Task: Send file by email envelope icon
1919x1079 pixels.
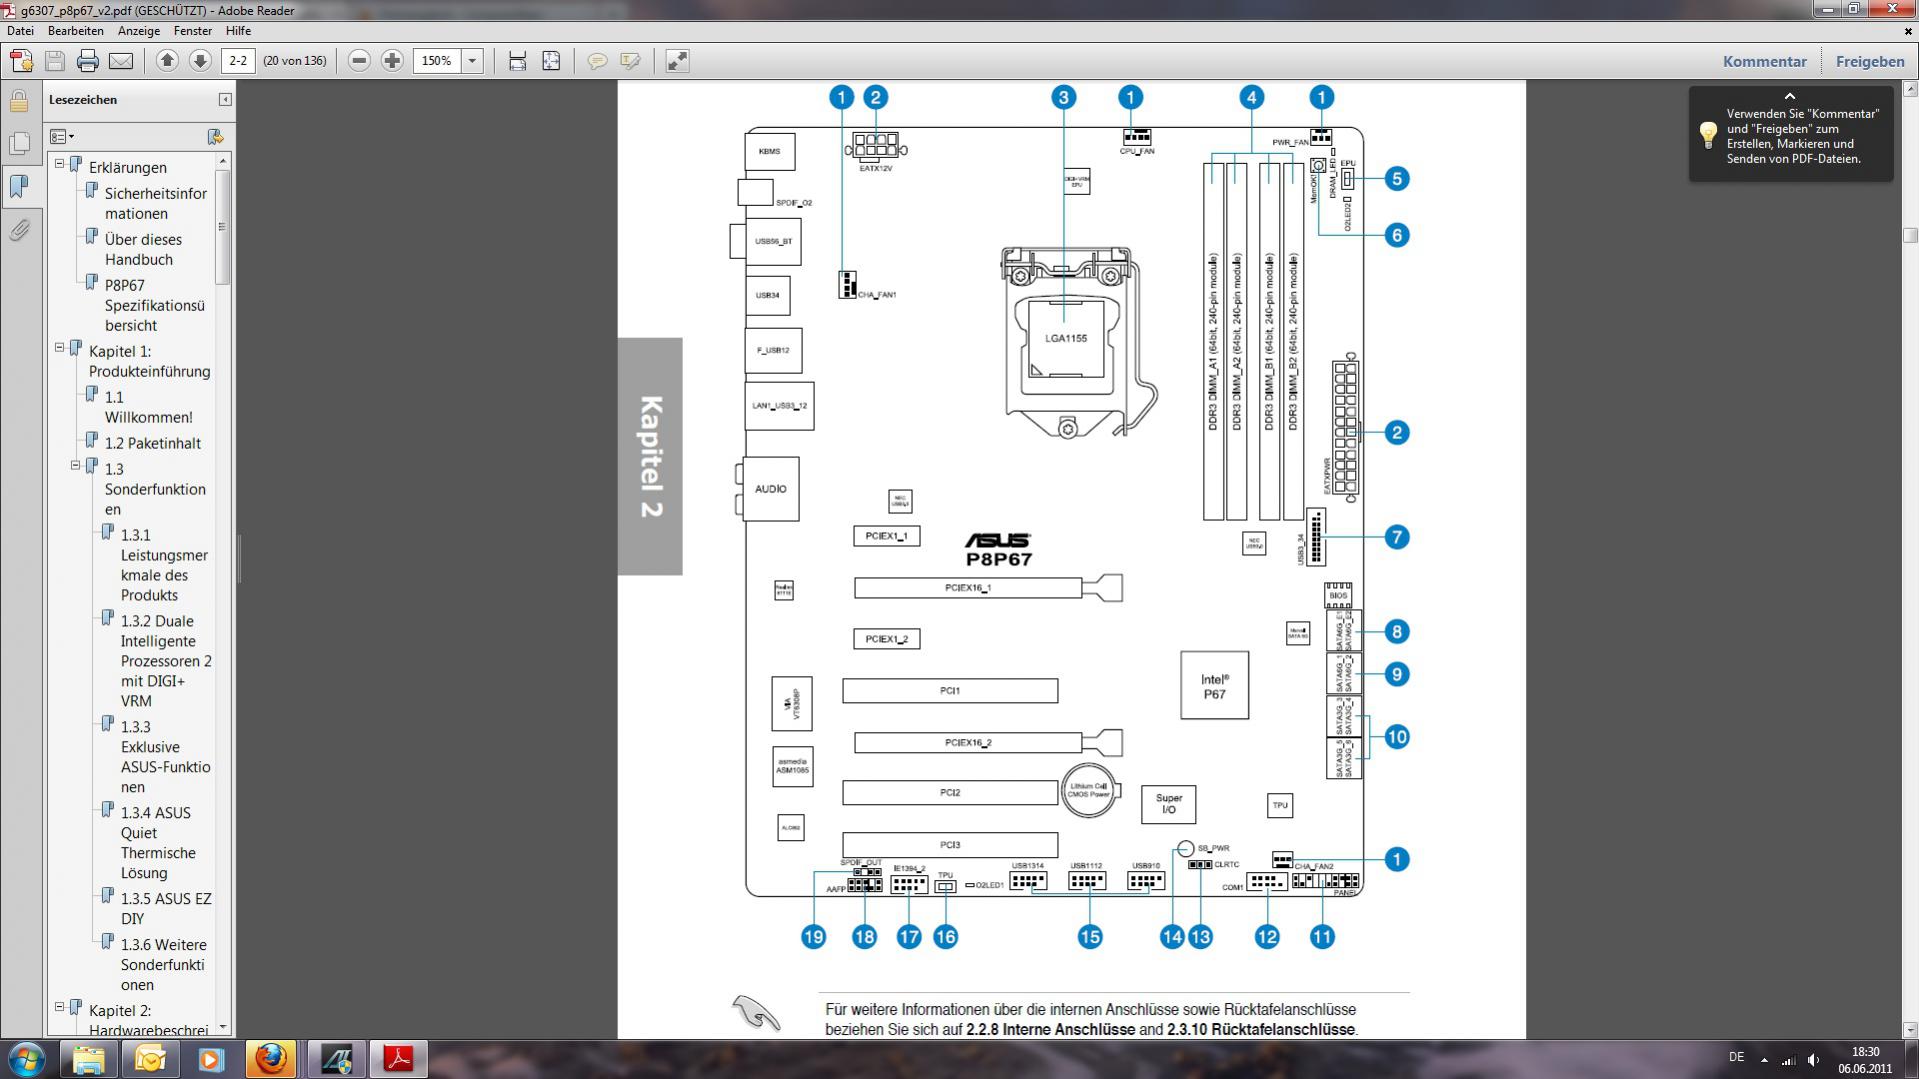Action: coord(121,61)
